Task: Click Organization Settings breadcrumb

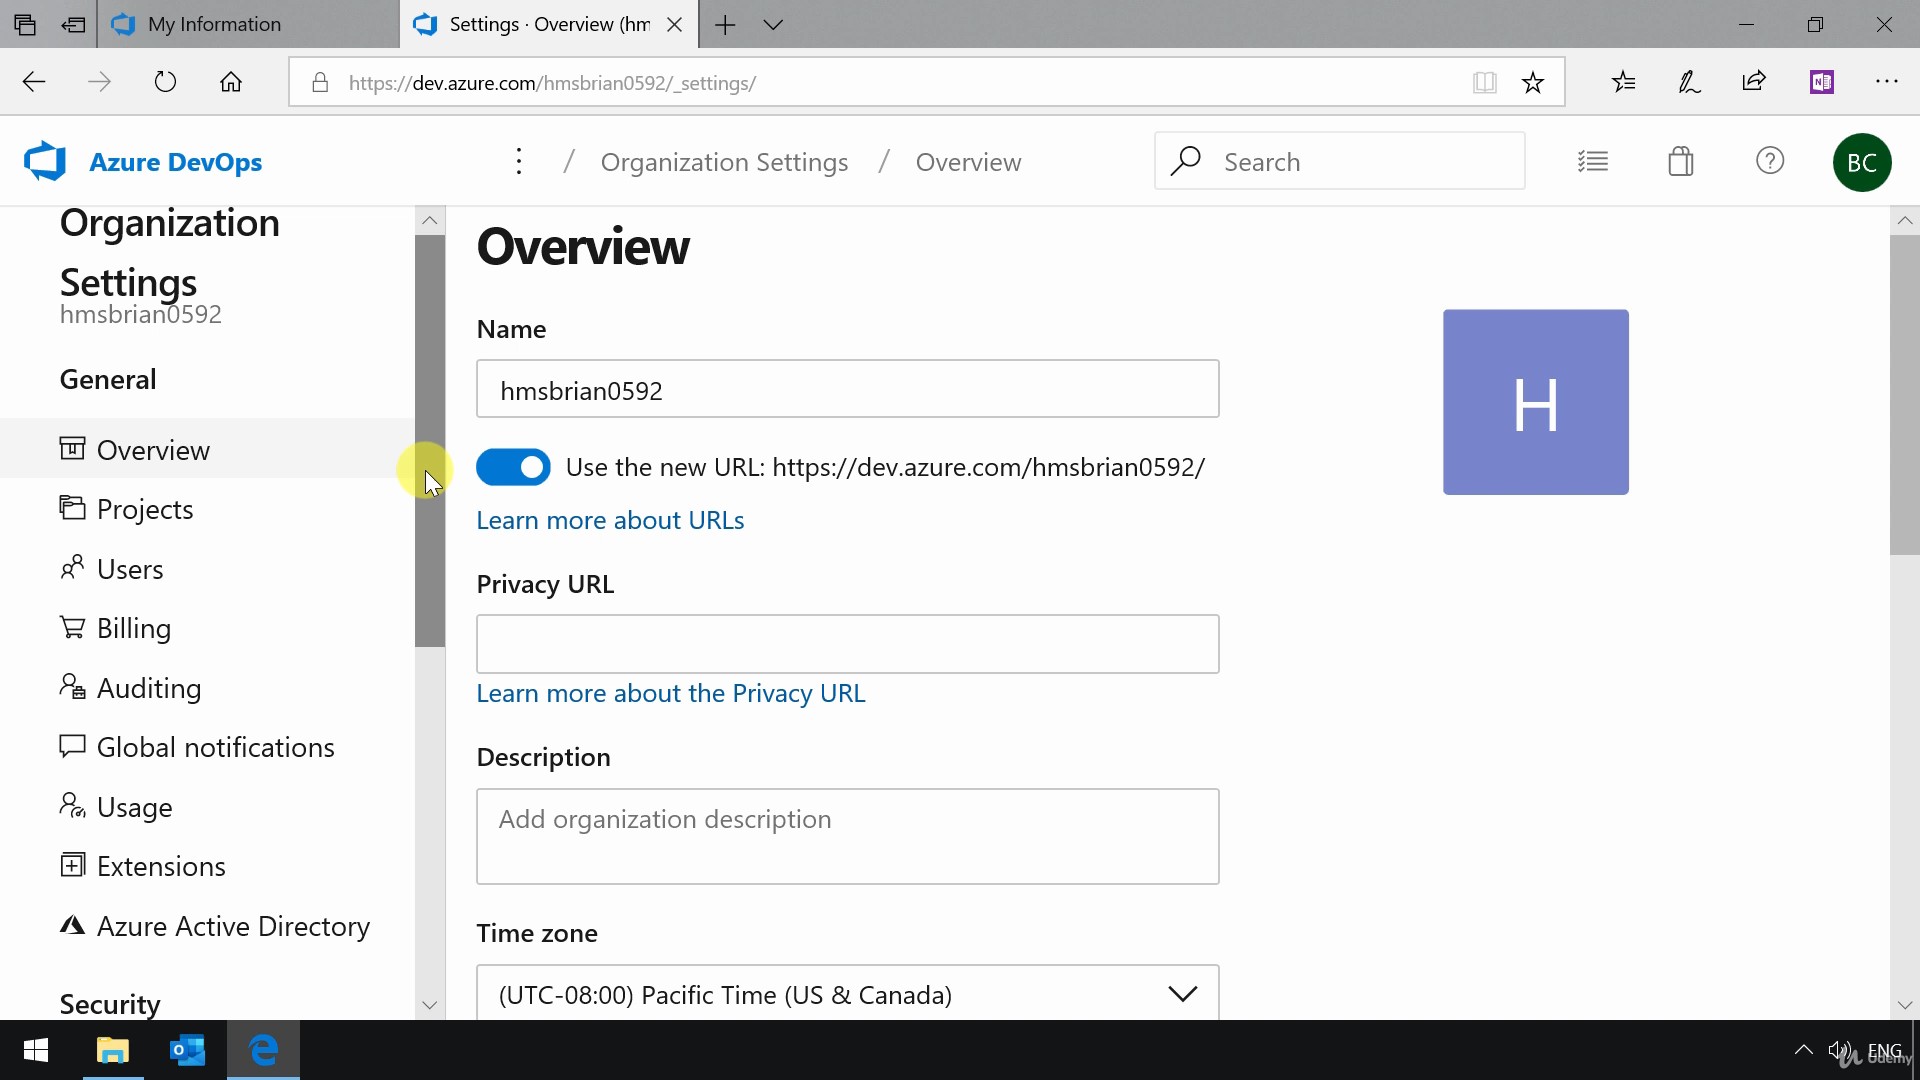Action: 724,162
